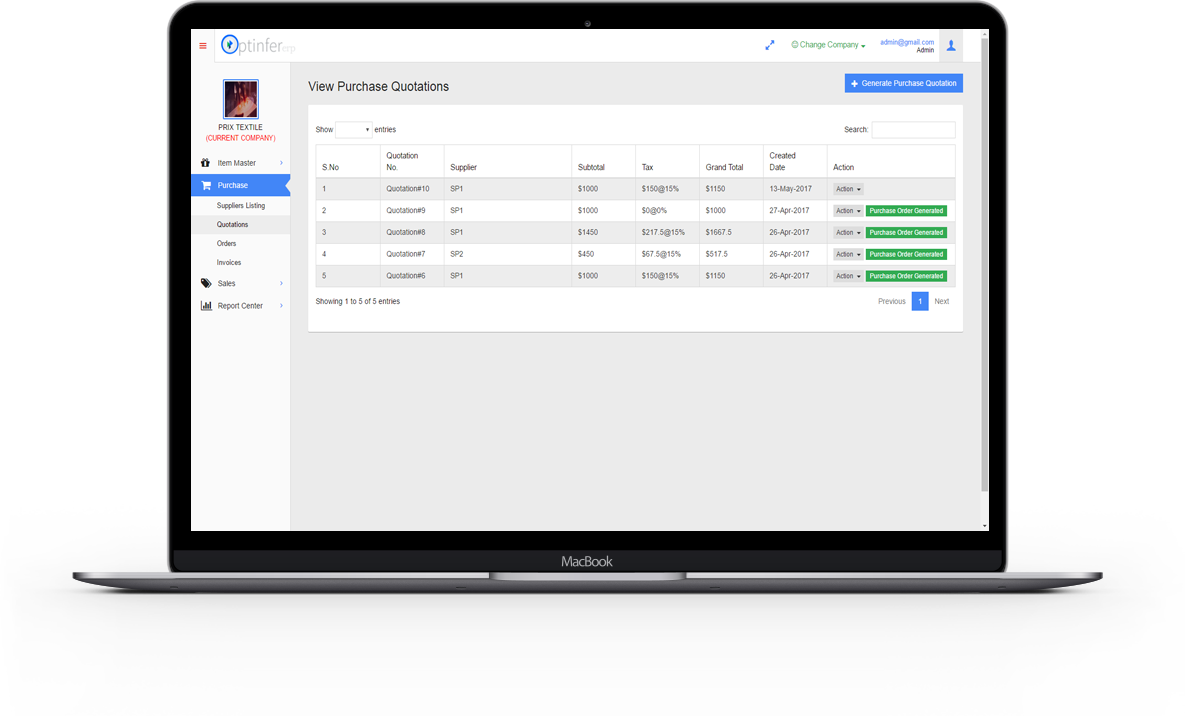Open Orders submenu item

[240, 243]
